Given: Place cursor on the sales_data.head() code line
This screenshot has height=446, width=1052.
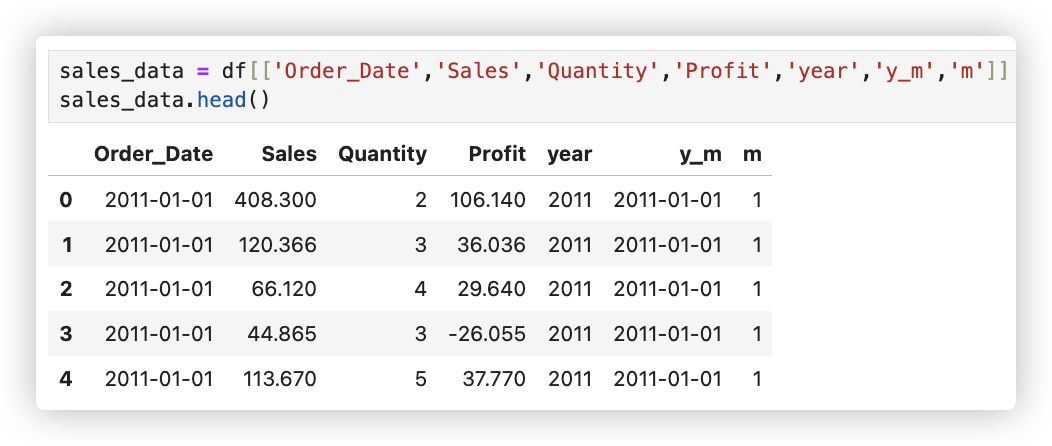Looking at the screenshot, I should (x=164, y=101).
